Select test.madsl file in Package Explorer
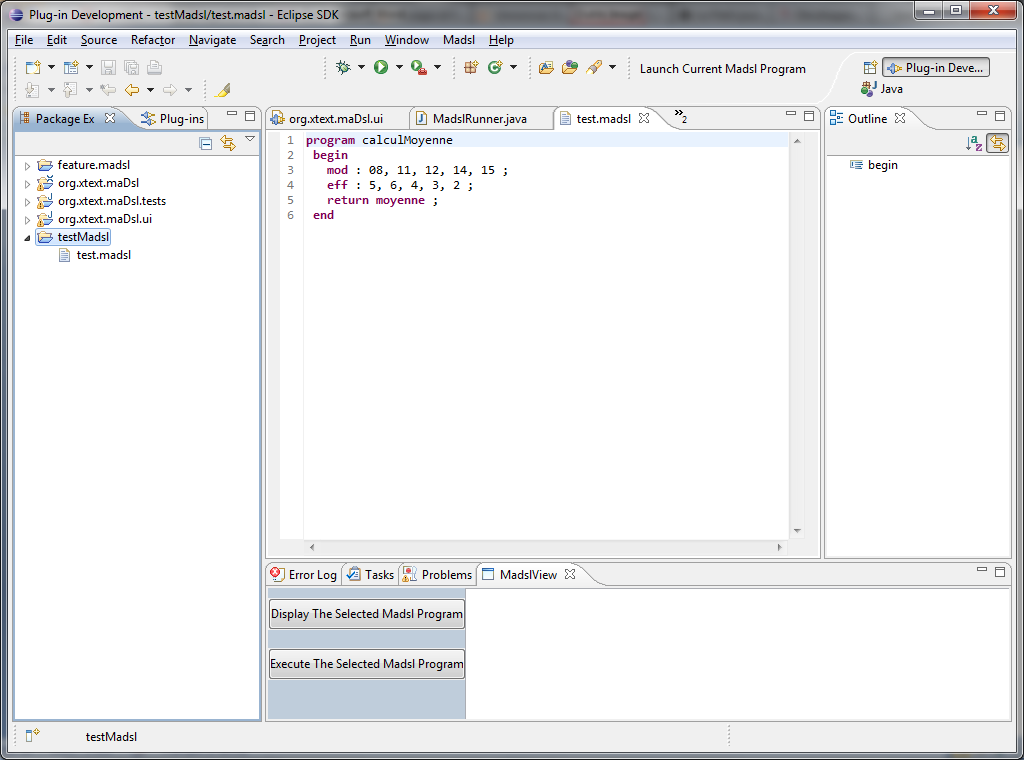The width and height of the screenshot is (1024, 760). [x=103, y=255]
